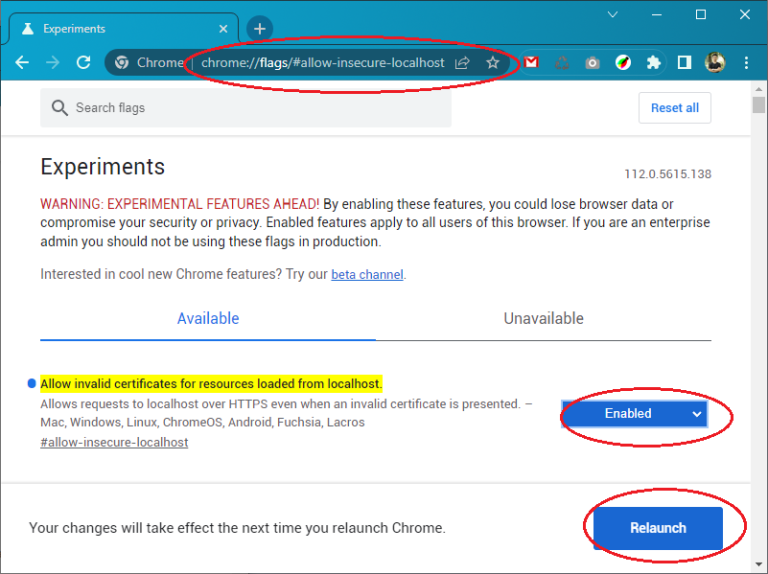
Task: Open Chrome's three-dot menu
Action: (745, 62)
